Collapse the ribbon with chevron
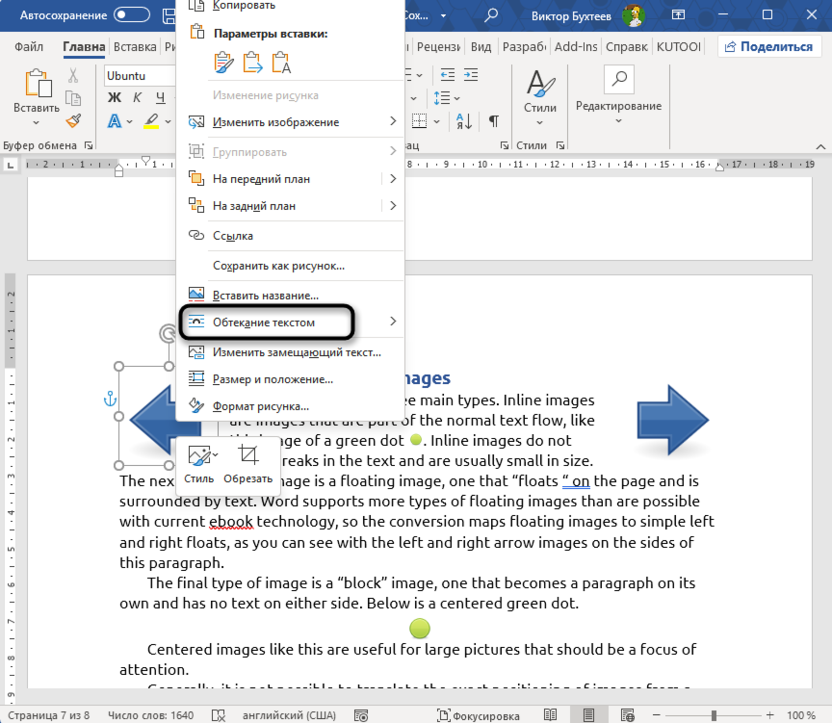Image resolution: width=832 pixels, height=723 pixels. 820,146
